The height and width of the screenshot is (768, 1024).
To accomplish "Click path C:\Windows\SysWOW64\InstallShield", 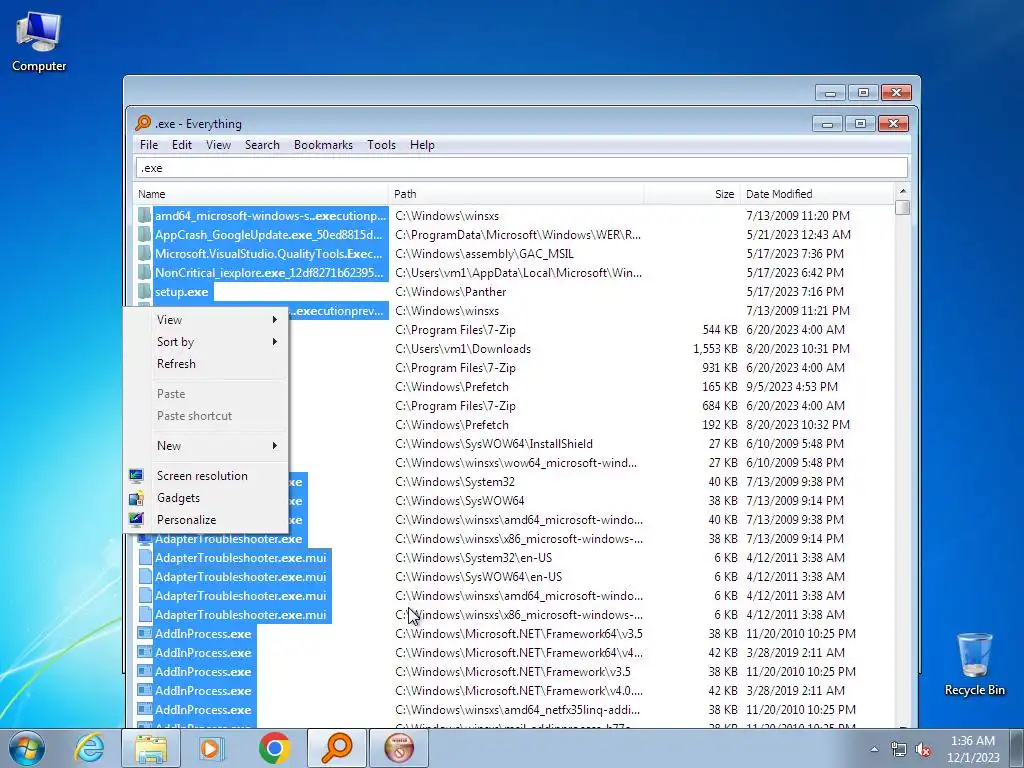I will (x=494, y=443).
